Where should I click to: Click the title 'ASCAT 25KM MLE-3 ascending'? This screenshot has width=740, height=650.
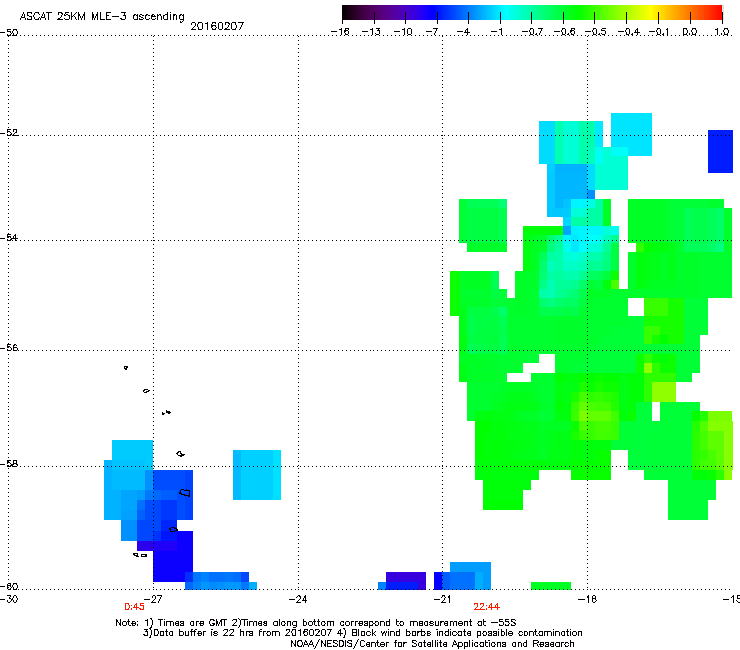click(102, 16)
